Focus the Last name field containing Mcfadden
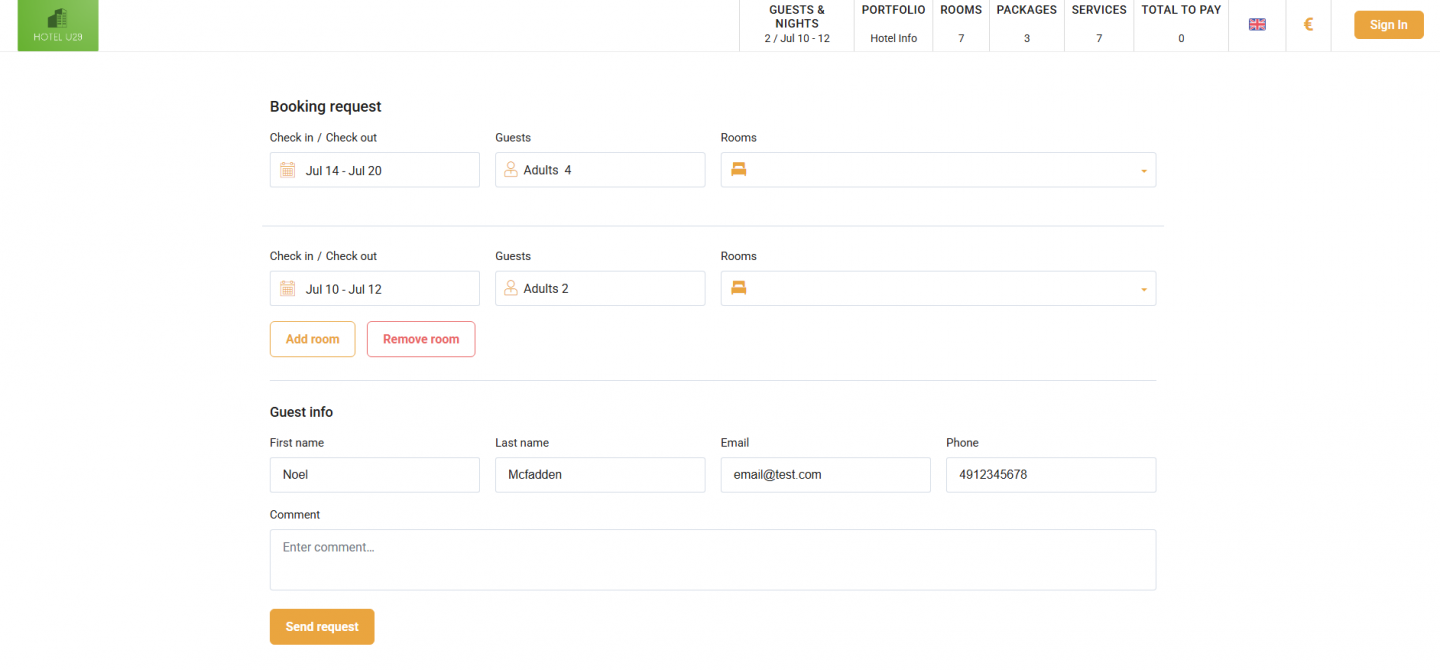The image size is (1440, 670). 600,475
